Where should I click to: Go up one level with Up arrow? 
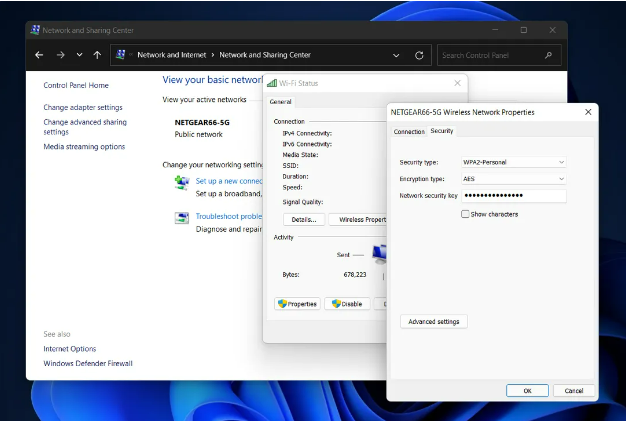[x=97, y=55]
